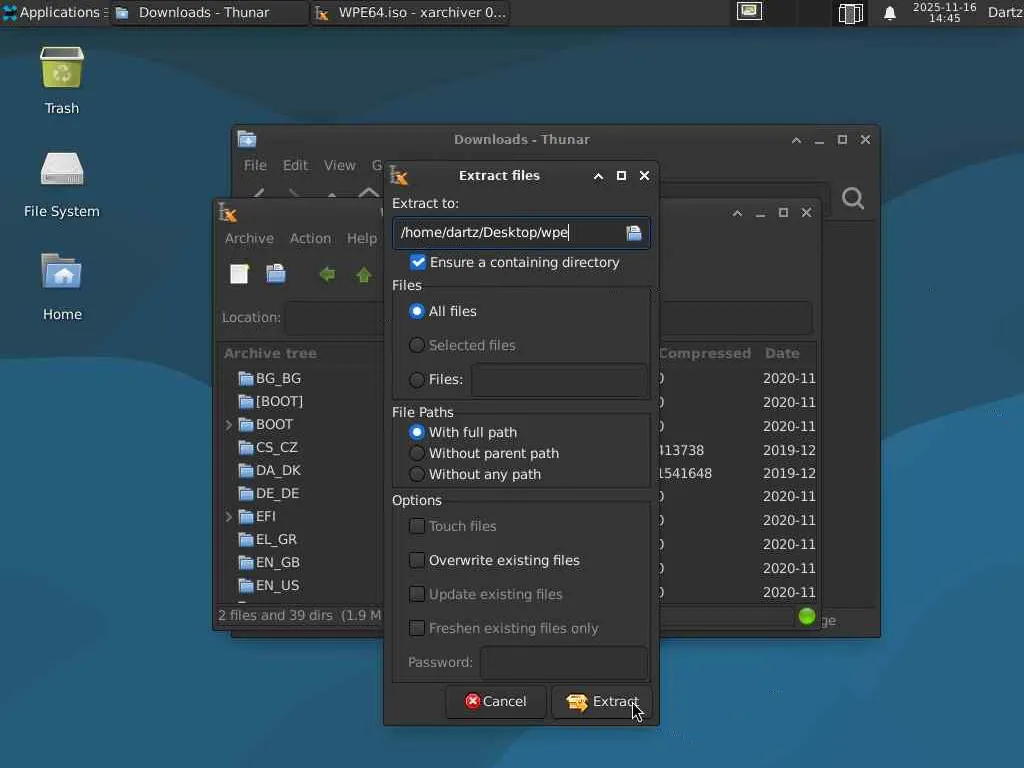1024x768 pixels.
Task: Click the Archive tree header
Action: (270, 353)
